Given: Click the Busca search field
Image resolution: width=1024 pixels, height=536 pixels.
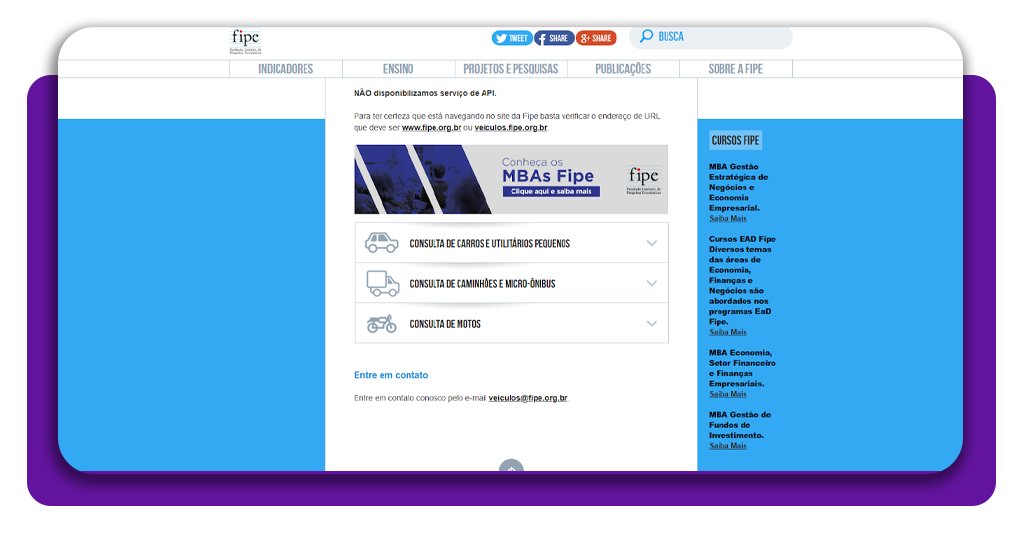Looking at the screenshot, I should coord(720,37).
